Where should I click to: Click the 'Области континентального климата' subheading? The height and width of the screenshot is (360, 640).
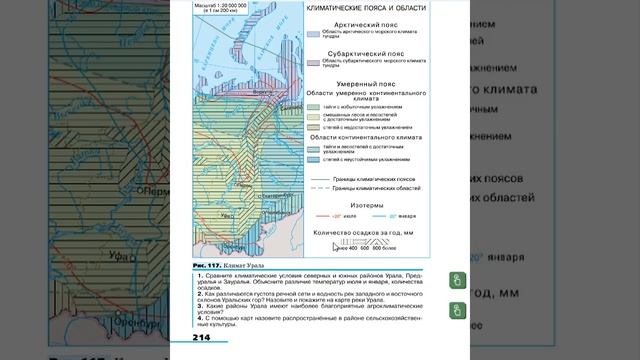click(366, 137)
